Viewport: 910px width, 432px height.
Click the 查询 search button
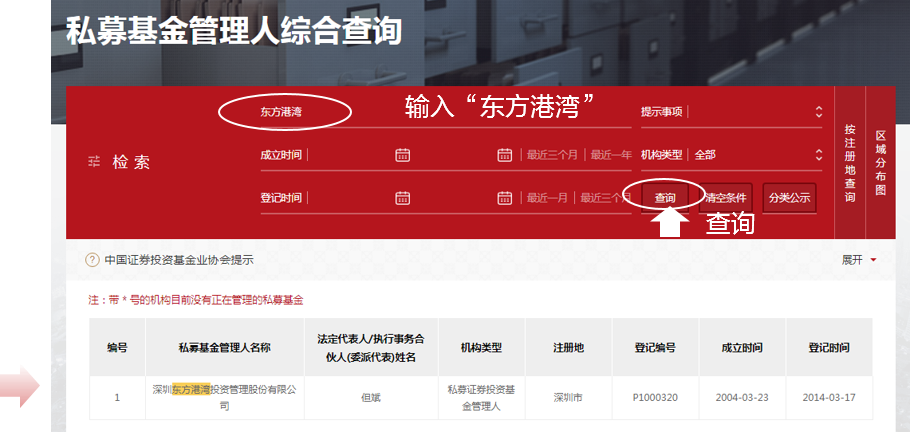point(665,198)
